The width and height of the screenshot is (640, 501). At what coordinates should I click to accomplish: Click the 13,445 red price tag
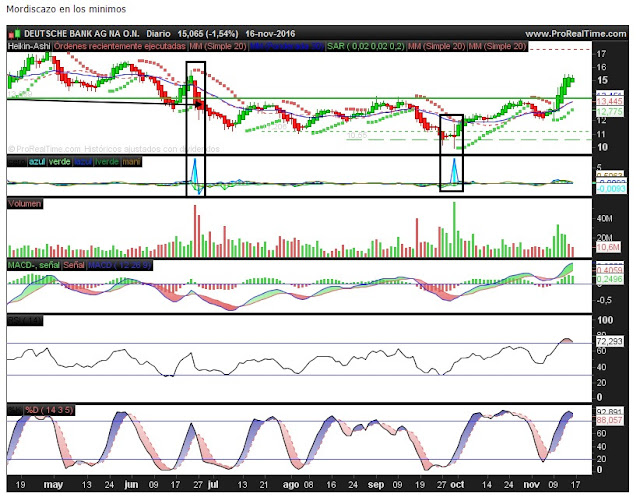610,101
